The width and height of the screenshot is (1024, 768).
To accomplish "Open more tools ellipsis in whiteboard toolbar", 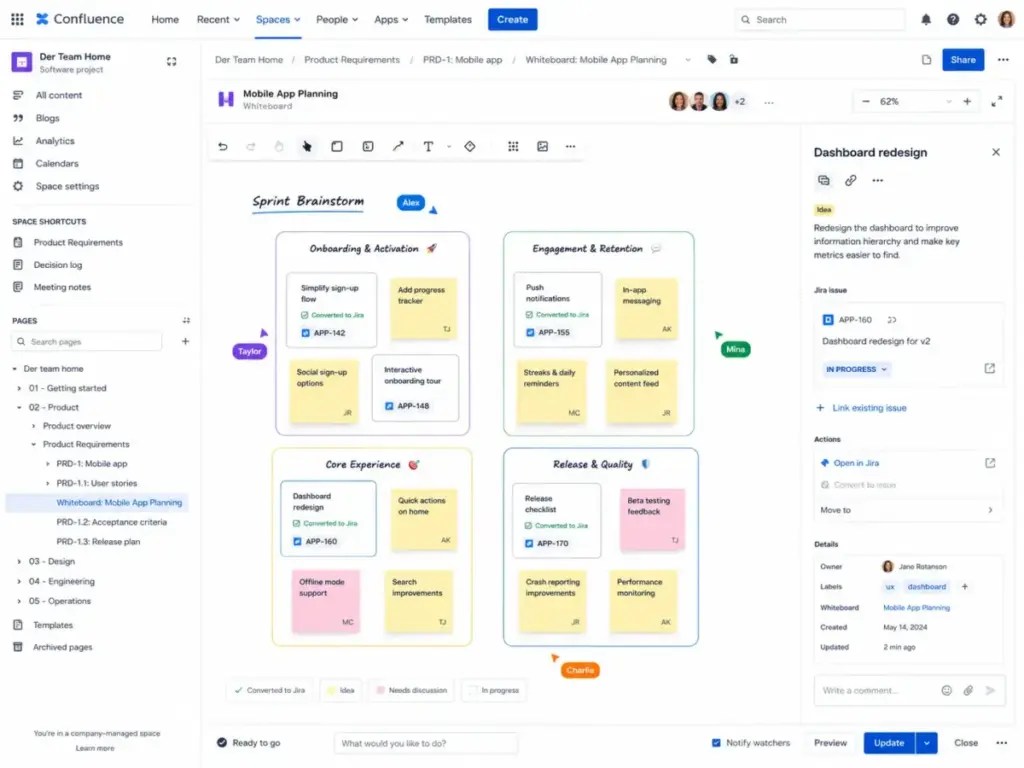I will pyautogui.click(x=570, y=146).
